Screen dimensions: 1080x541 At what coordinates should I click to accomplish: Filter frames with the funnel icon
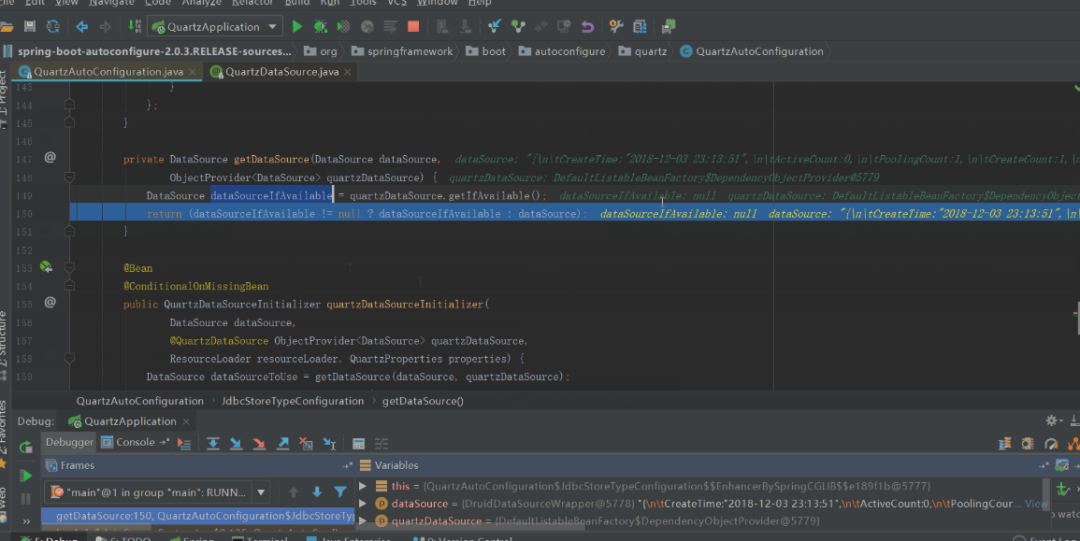340,492
